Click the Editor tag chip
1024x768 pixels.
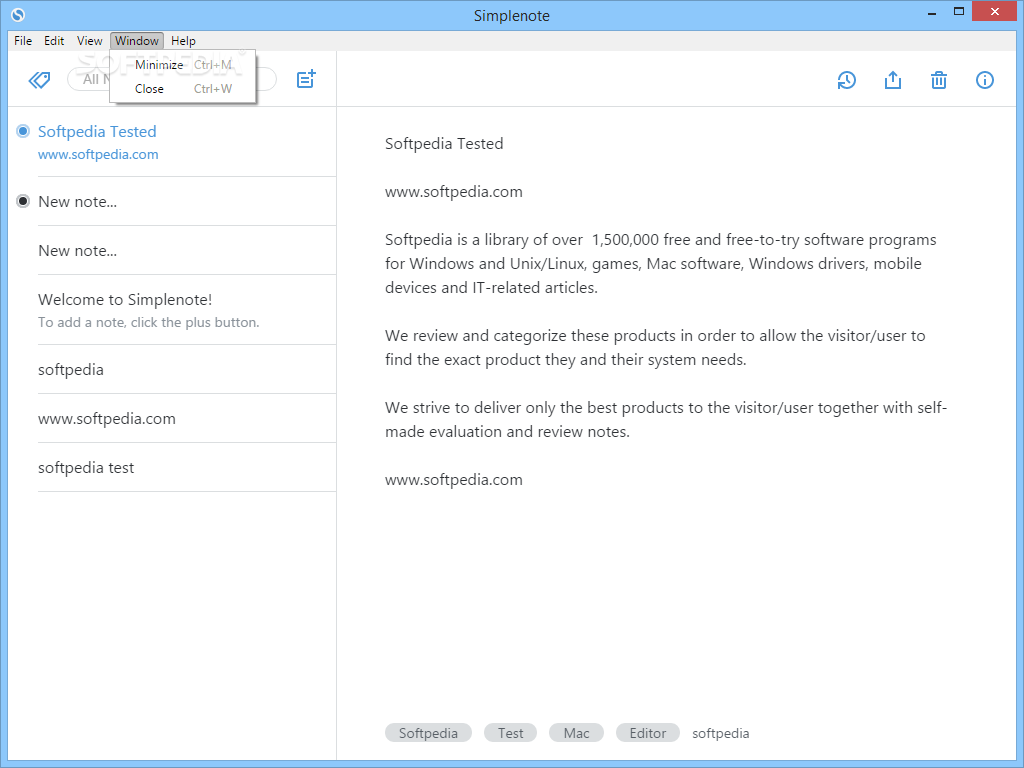[x=647, y=733]
